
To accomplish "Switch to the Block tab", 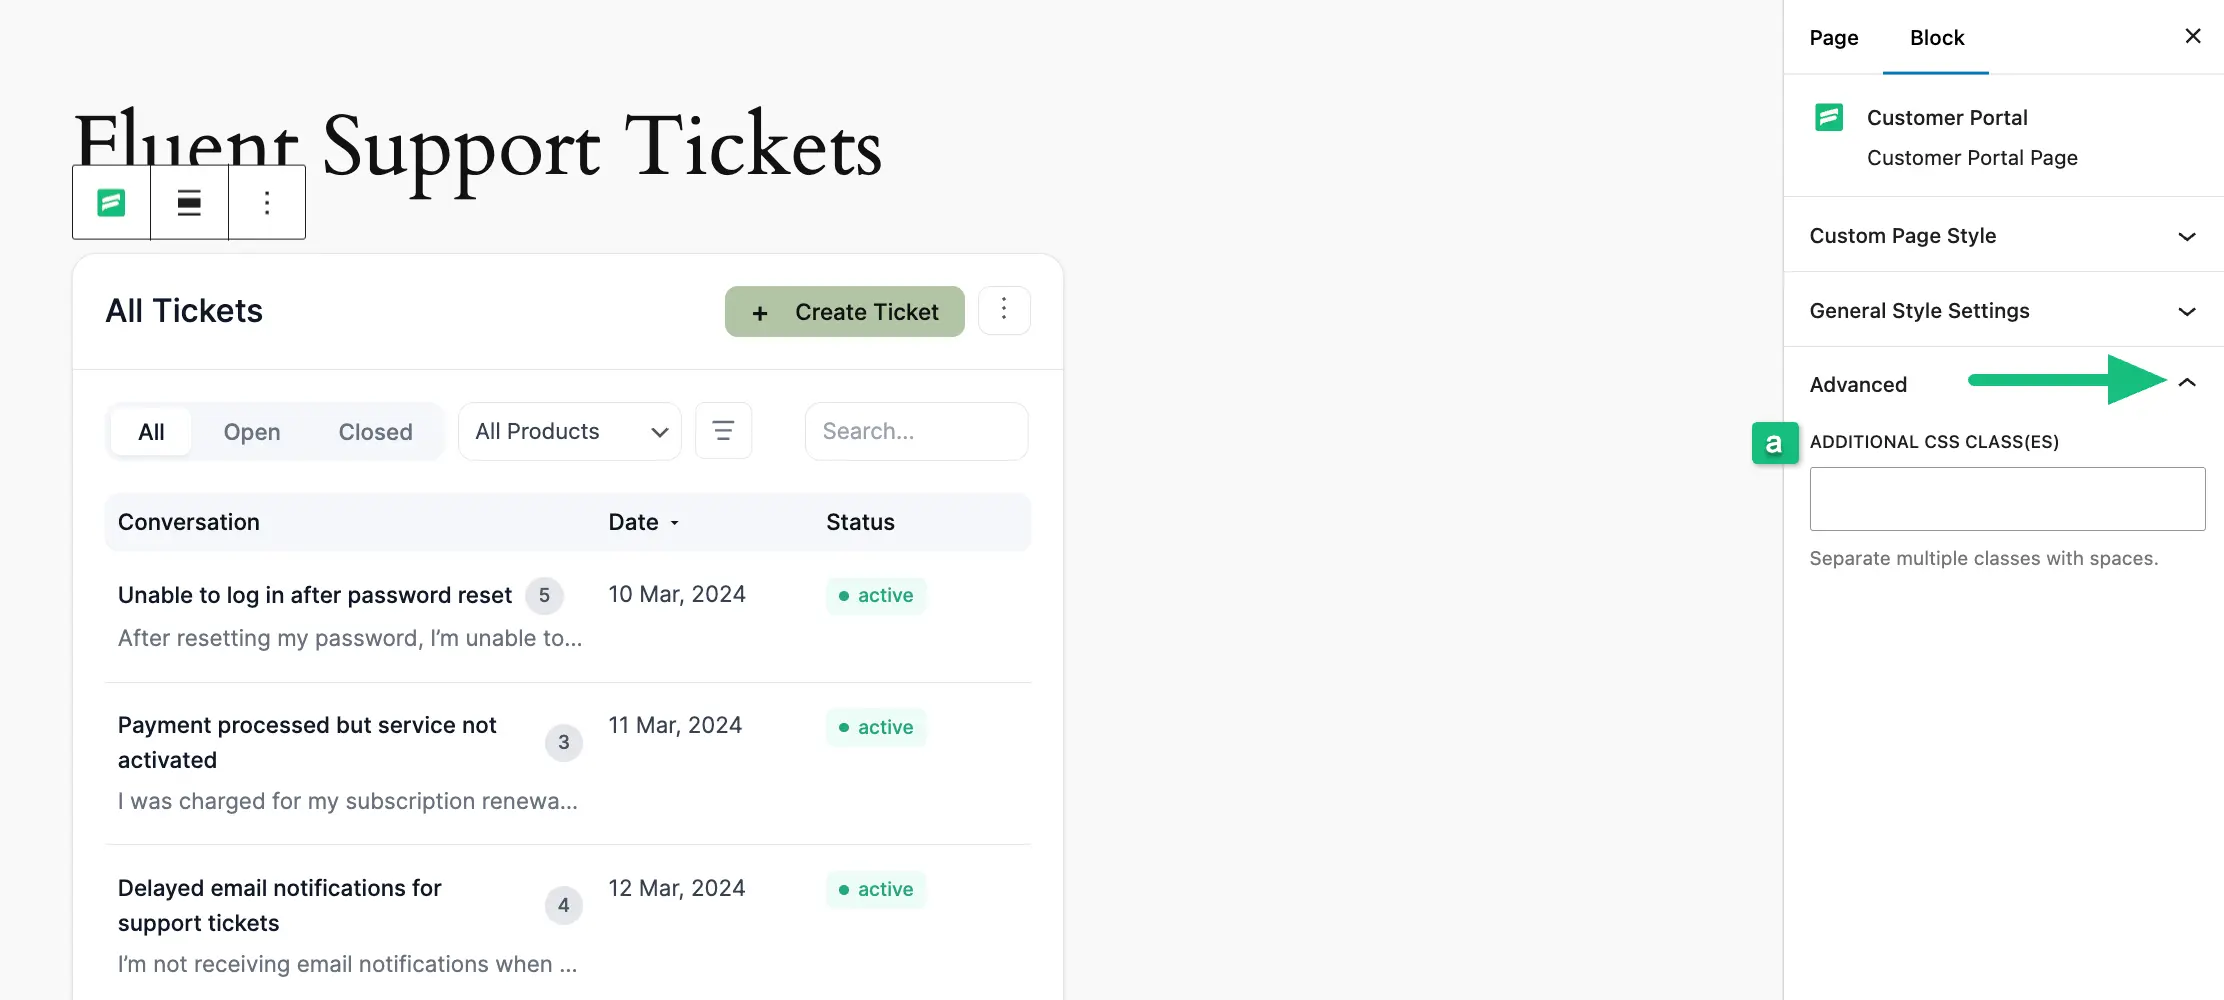I will point(1936,38).
